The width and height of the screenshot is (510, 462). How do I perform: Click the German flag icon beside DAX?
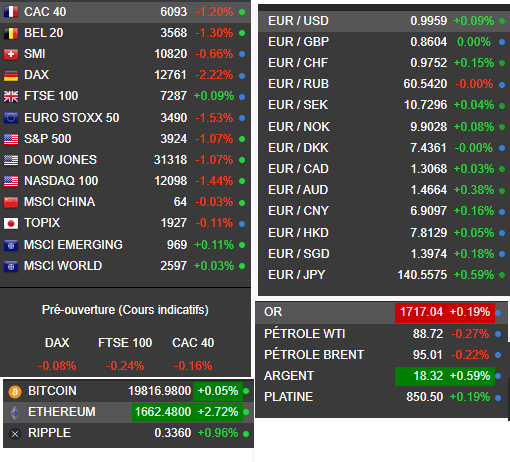click(11, 75)
